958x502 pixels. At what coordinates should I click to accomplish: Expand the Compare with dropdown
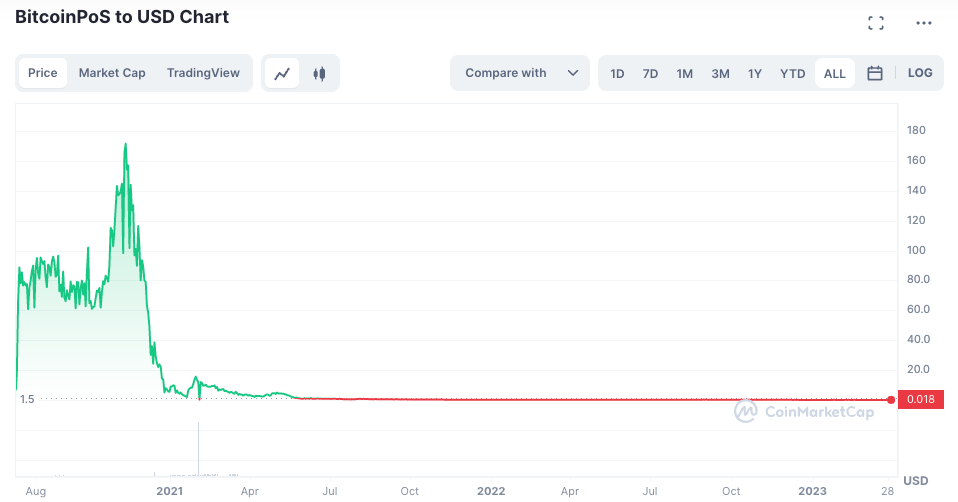520,73
